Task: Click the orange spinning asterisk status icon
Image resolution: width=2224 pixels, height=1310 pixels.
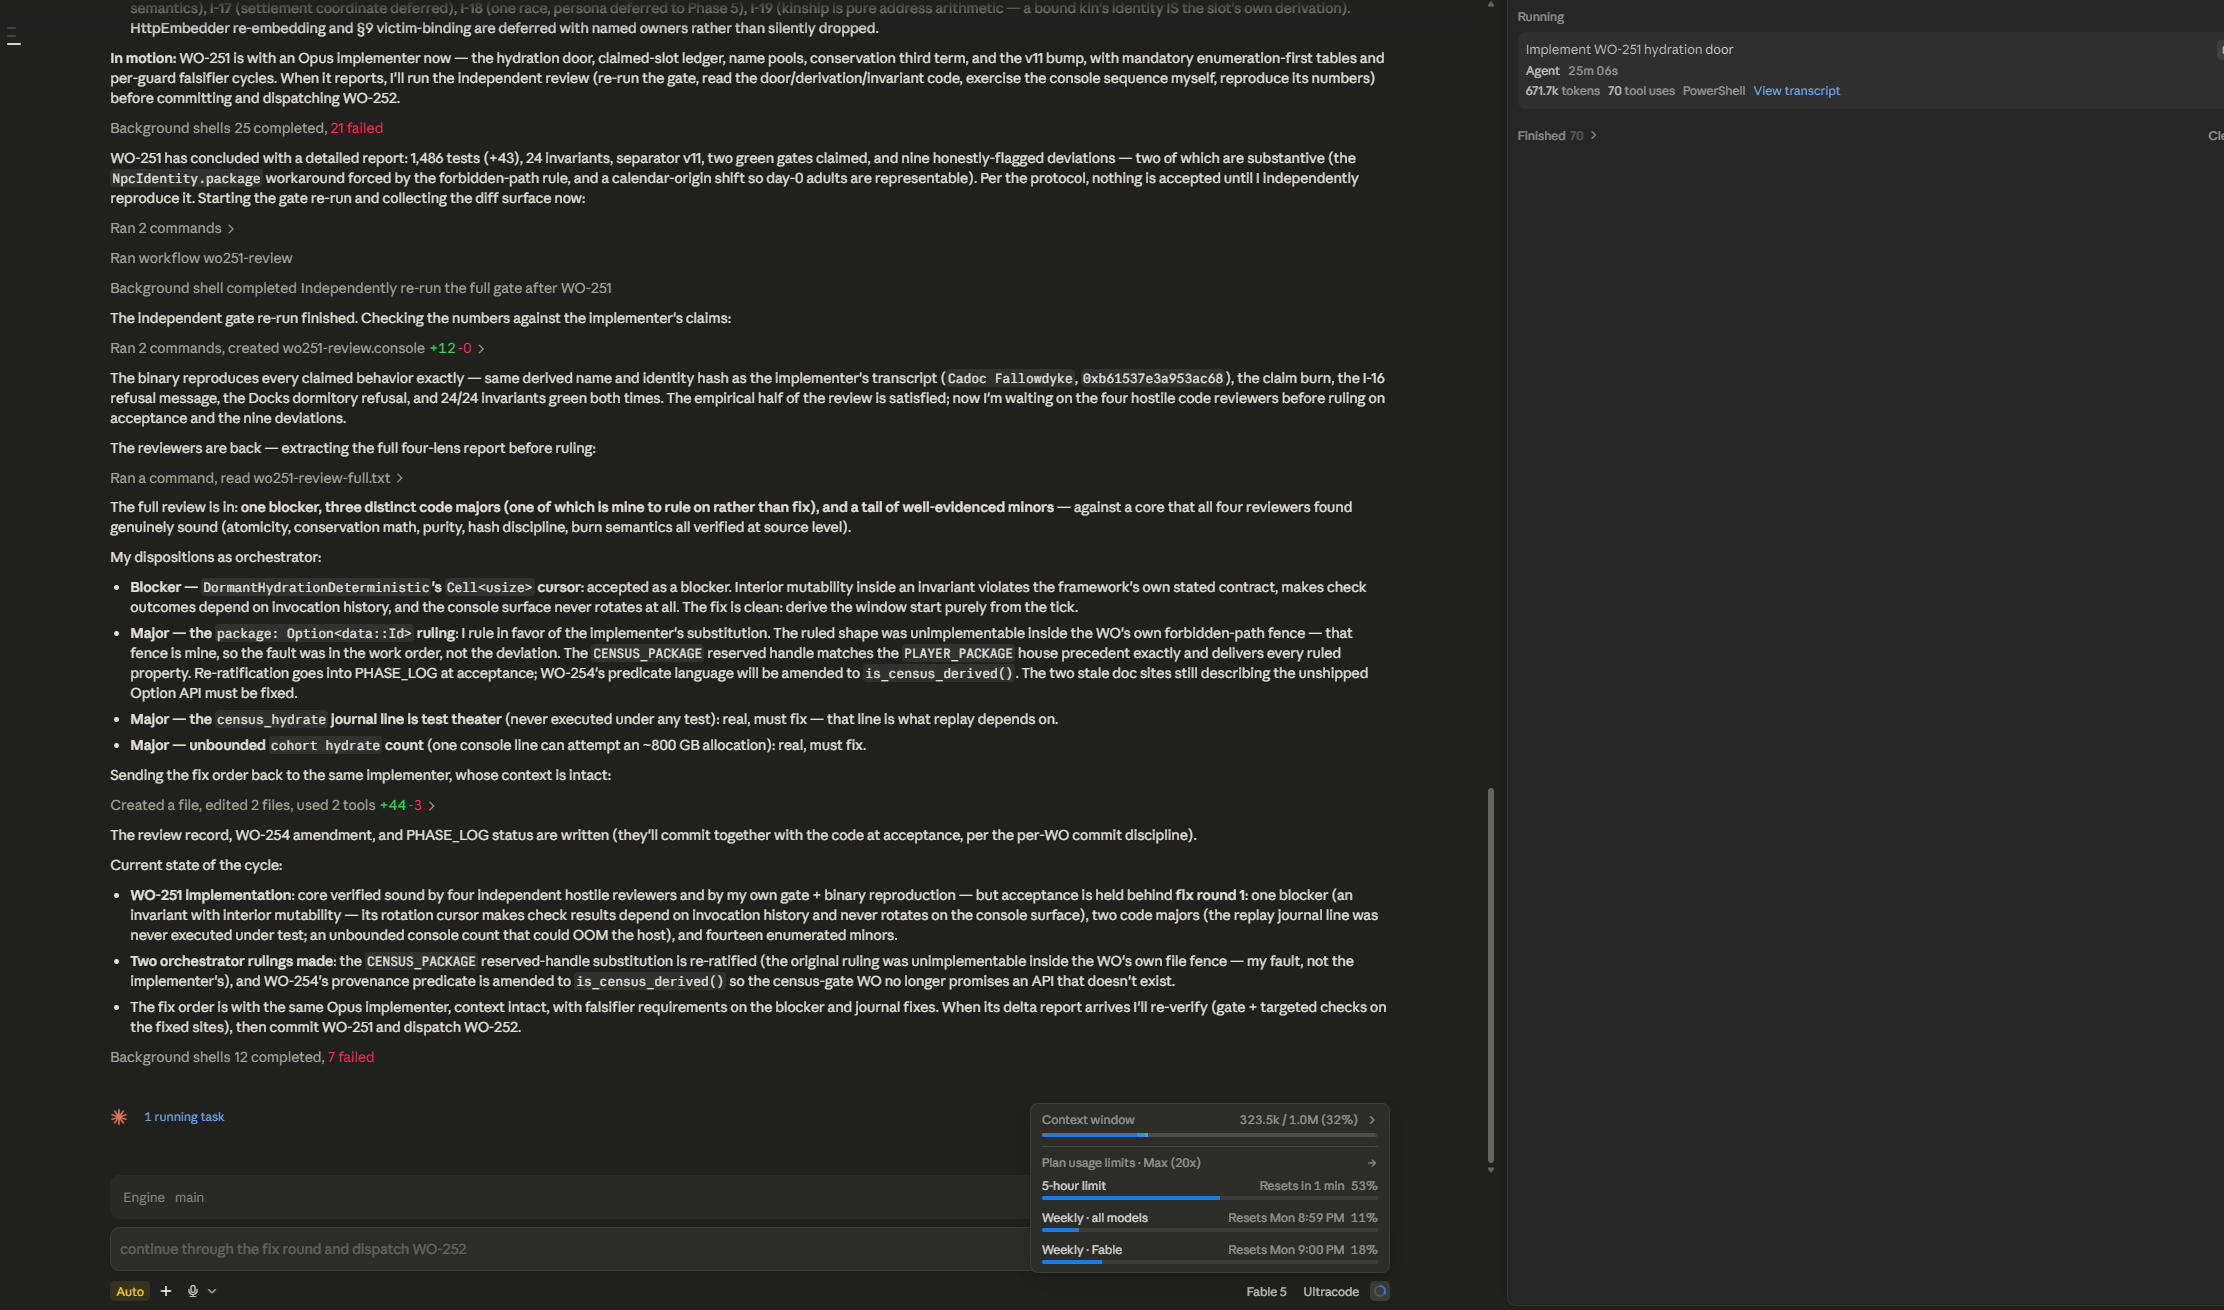Action: tap(119, 1117)
